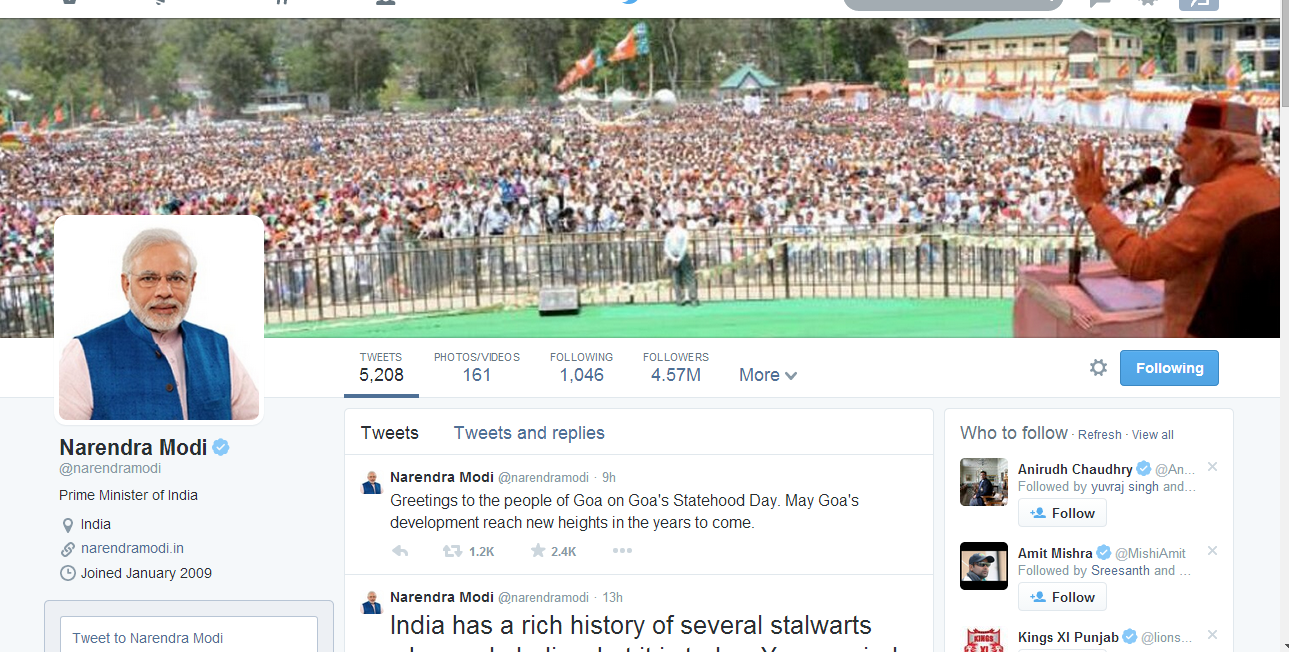The image size is (1289, 652).
Task: Dismiss Anirudh Chaudhry suggestion
Action: point(1212,467)
